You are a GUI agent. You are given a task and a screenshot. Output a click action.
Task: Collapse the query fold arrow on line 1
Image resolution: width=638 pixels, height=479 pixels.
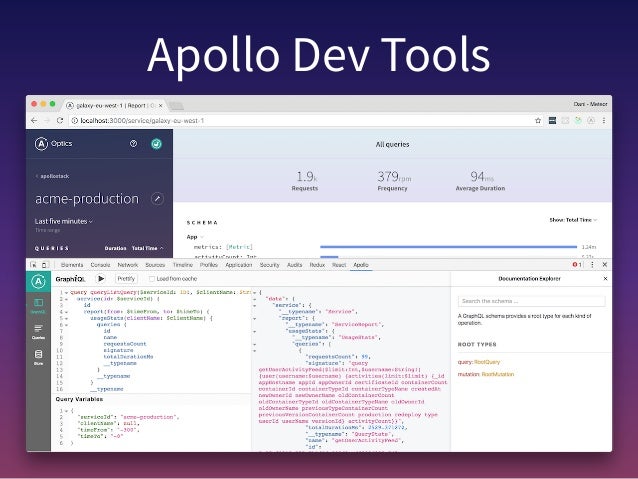(66, 293)
